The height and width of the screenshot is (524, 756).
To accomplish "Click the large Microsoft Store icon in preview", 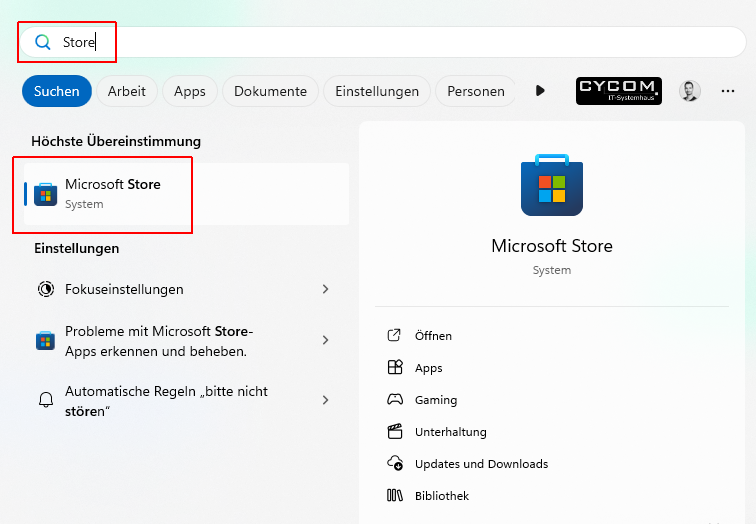I will point(552,185).
